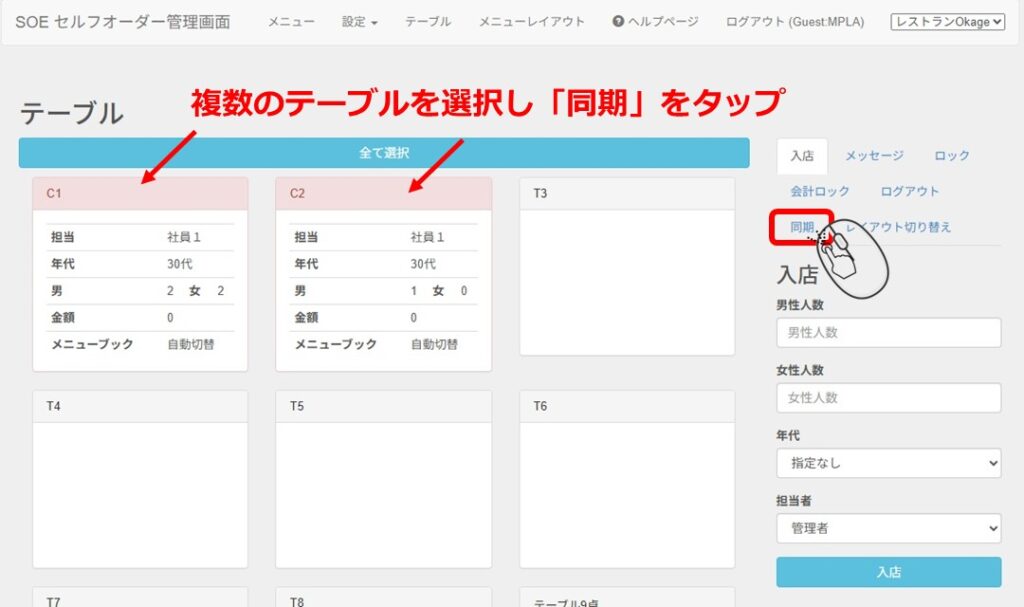Image resolution: width=1024 pixels, height=607 pixels.
Task: Select the メッセージ tab
Action: [873, 156]
